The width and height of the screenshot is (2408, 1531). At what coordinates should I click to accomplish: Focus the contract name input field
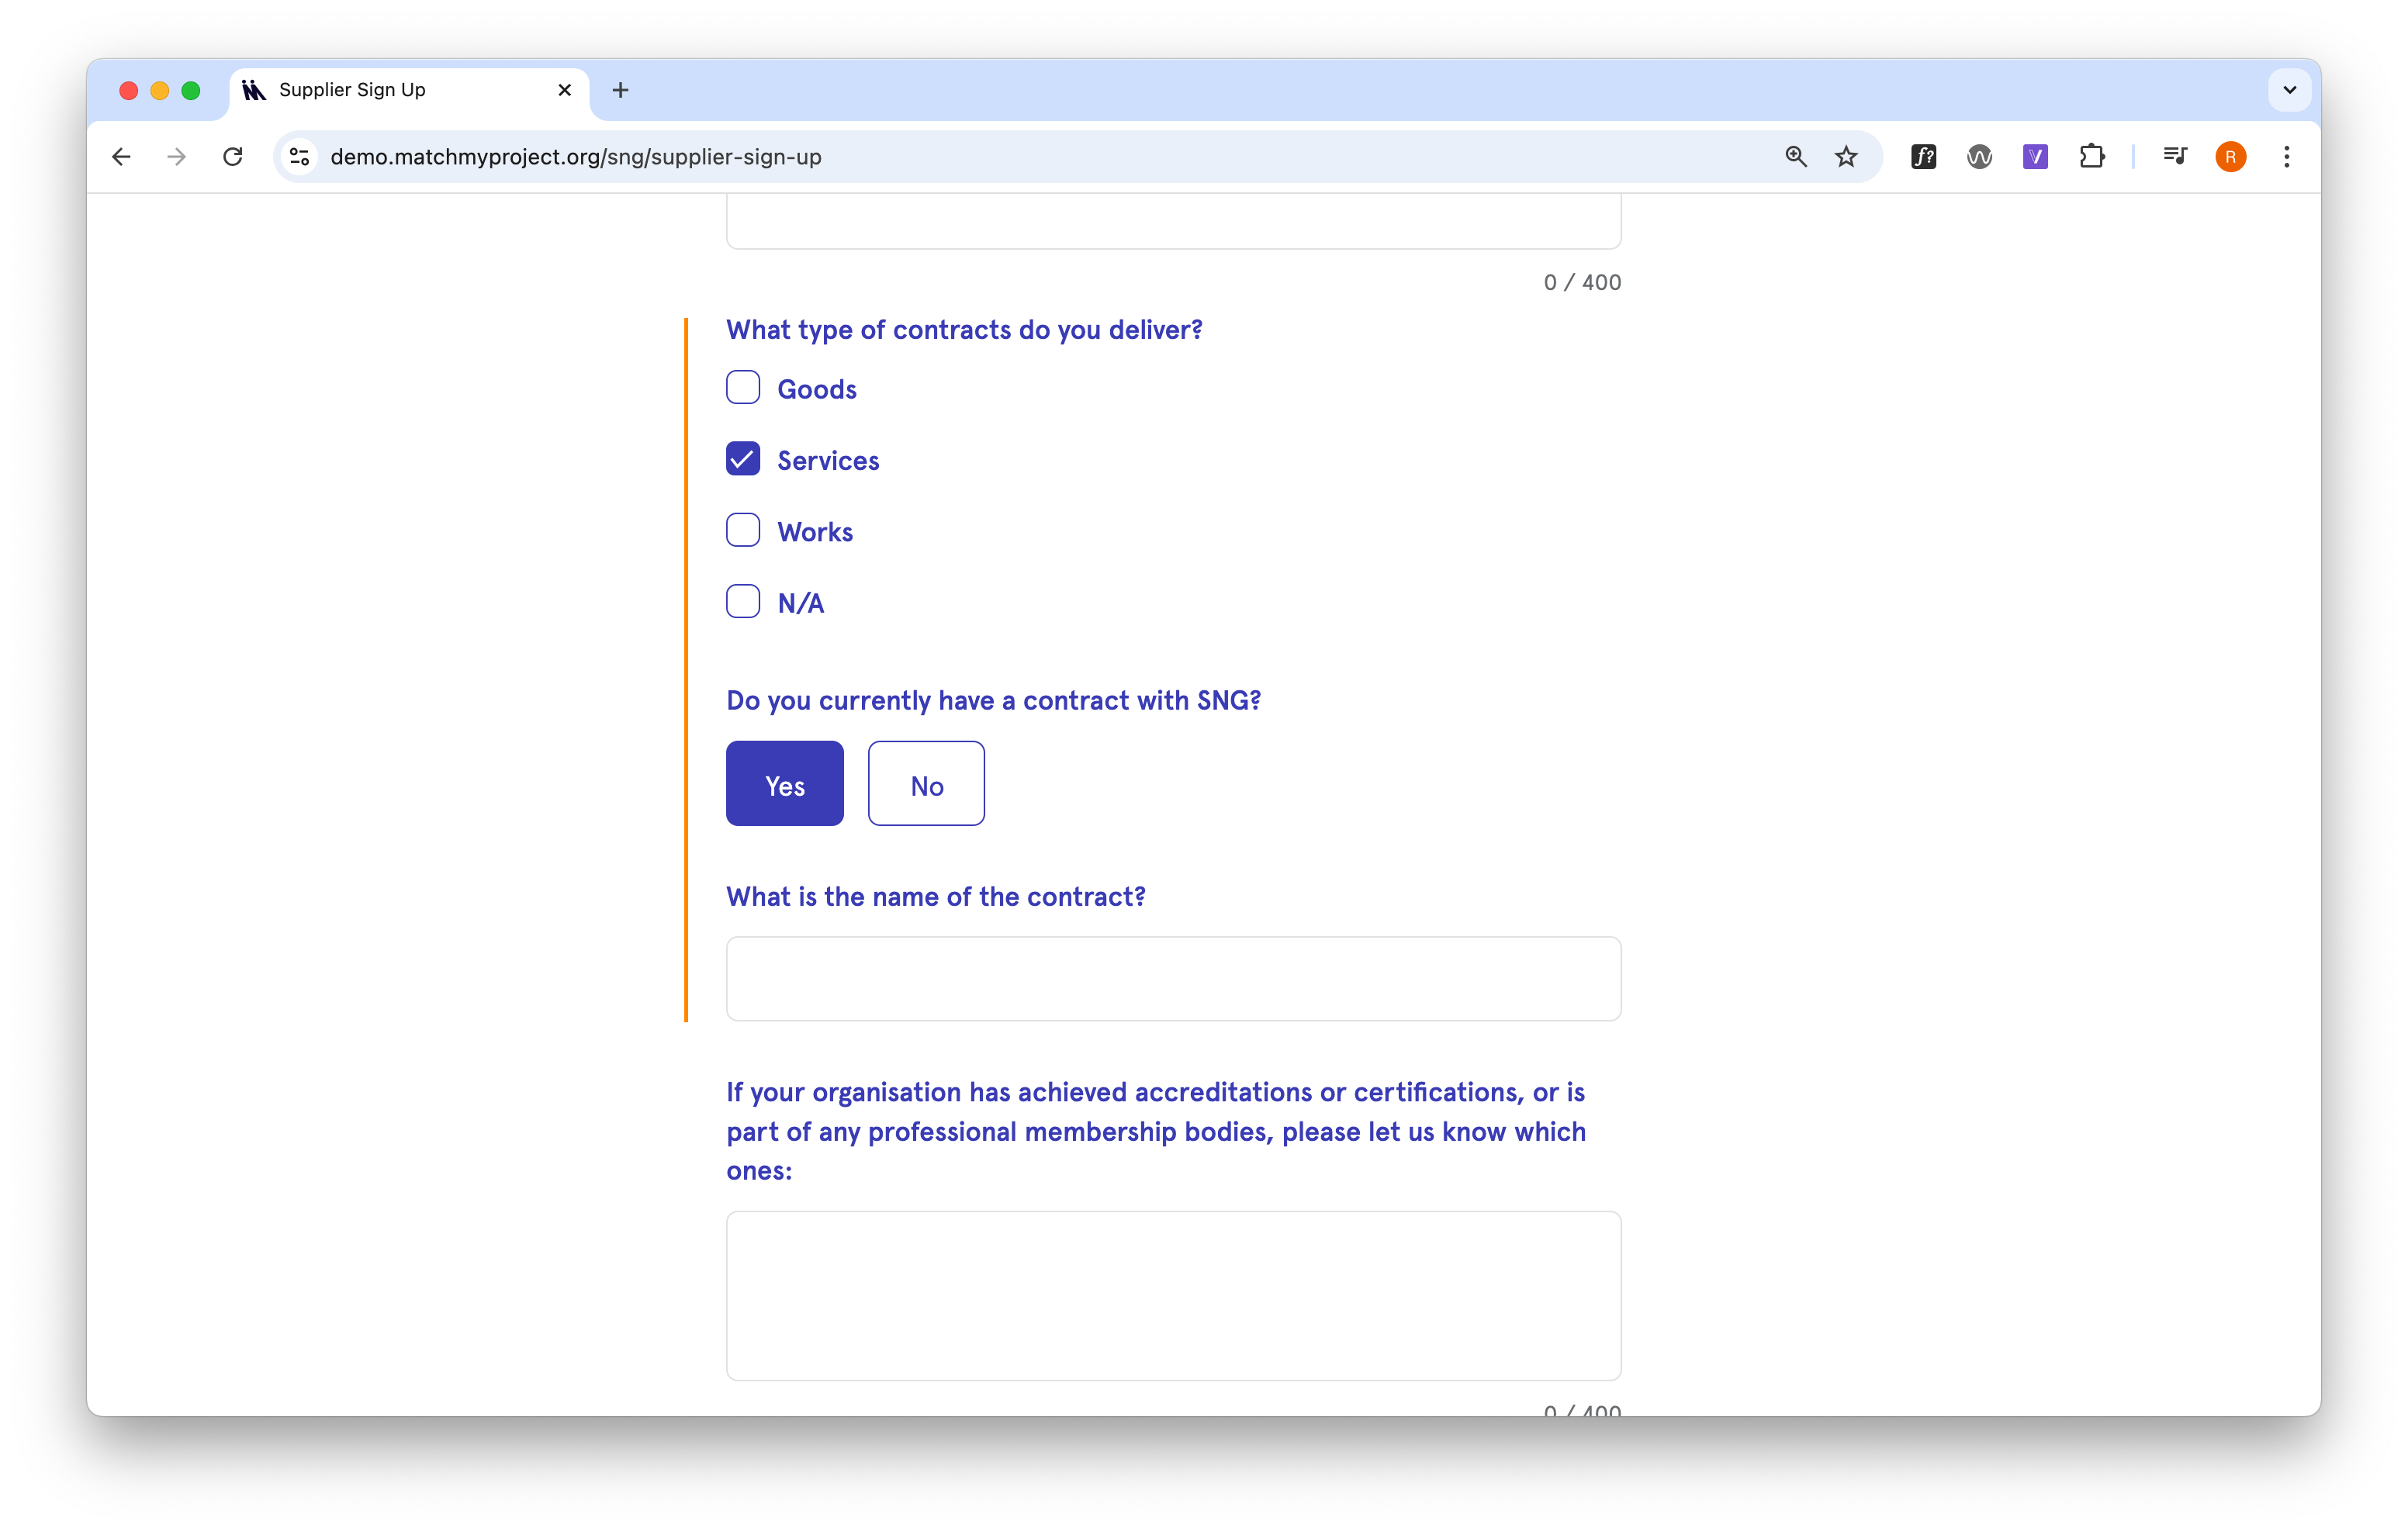[1173, 979]
